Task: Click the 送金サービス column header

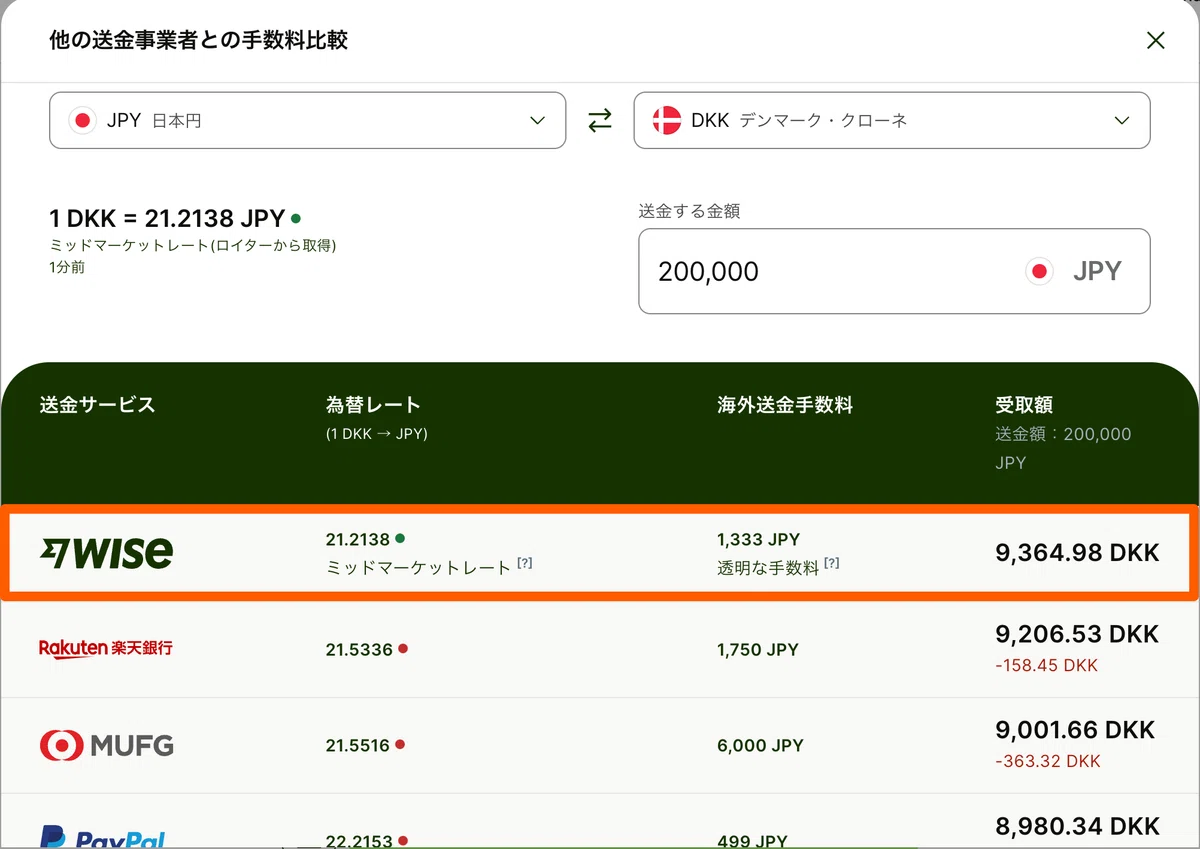Action: pyautogui.click(x=98, y=405)
